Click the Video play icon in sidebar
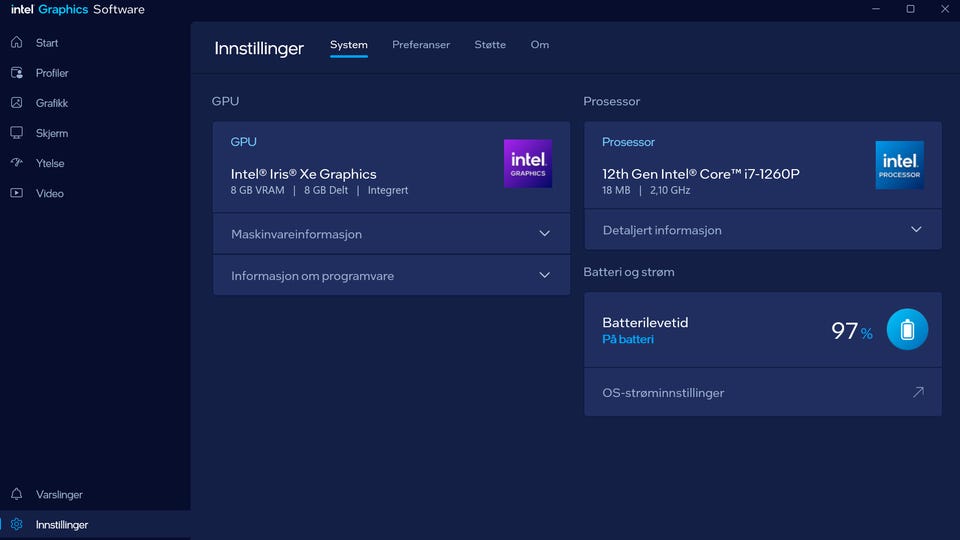960x540 pixels. pos(17,193)
